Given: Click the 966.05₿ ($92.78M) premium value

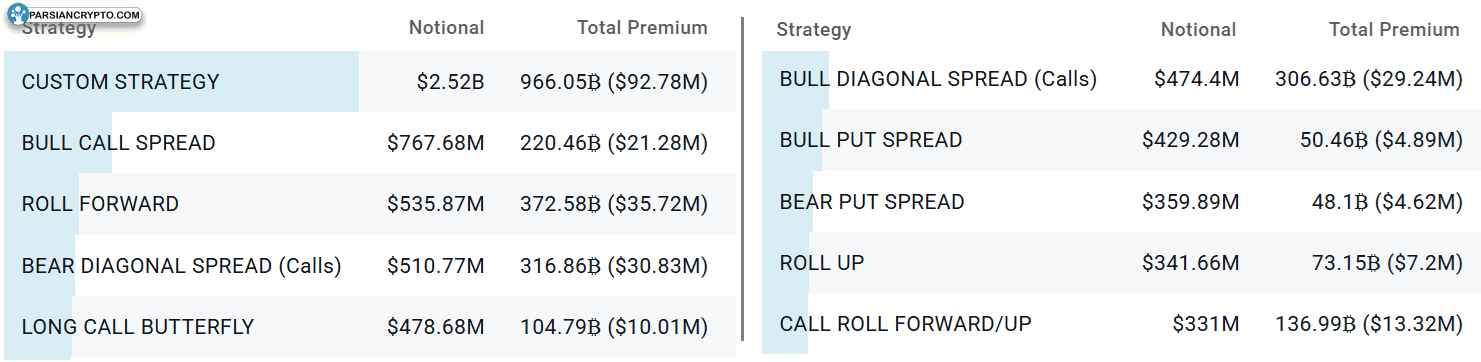Looking at the screenshot, I should pos(614,82).
